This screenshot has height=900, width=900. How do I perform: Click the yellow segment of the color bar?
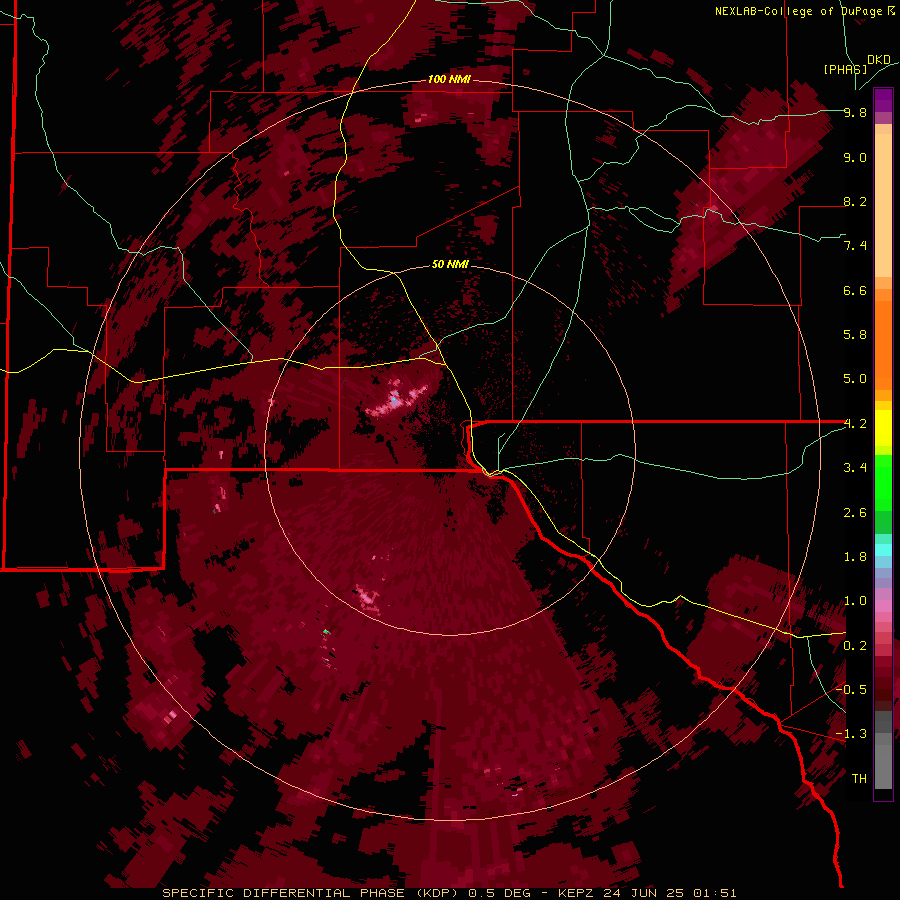pos(883,428)
